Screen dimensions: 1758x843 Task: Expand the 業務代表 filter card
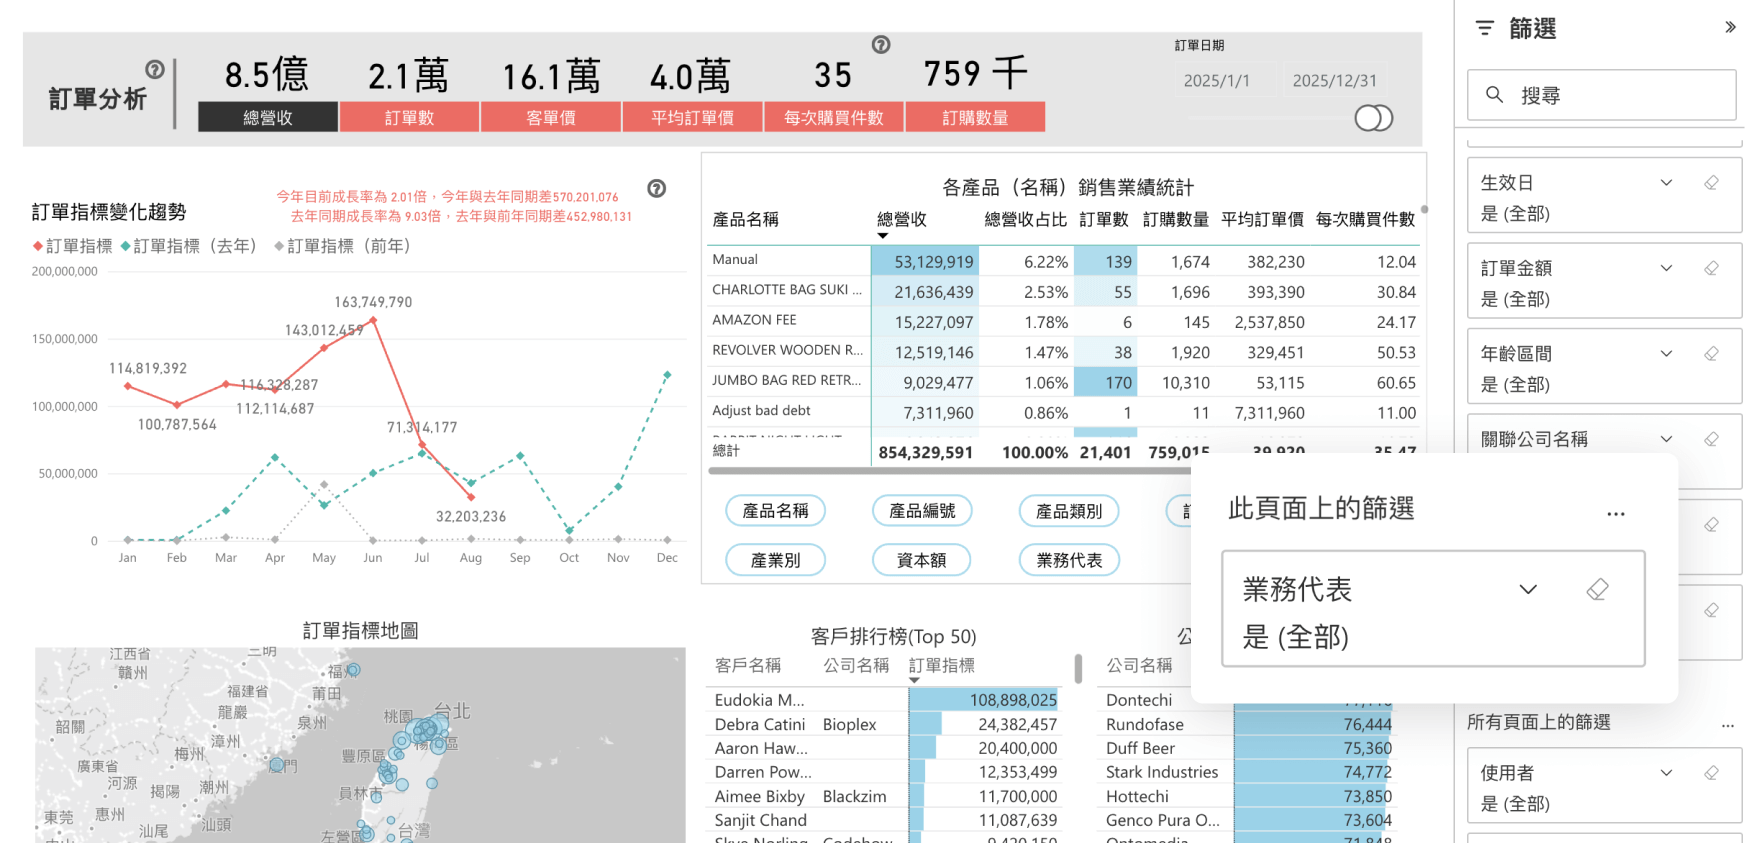tap(1528, 589)
